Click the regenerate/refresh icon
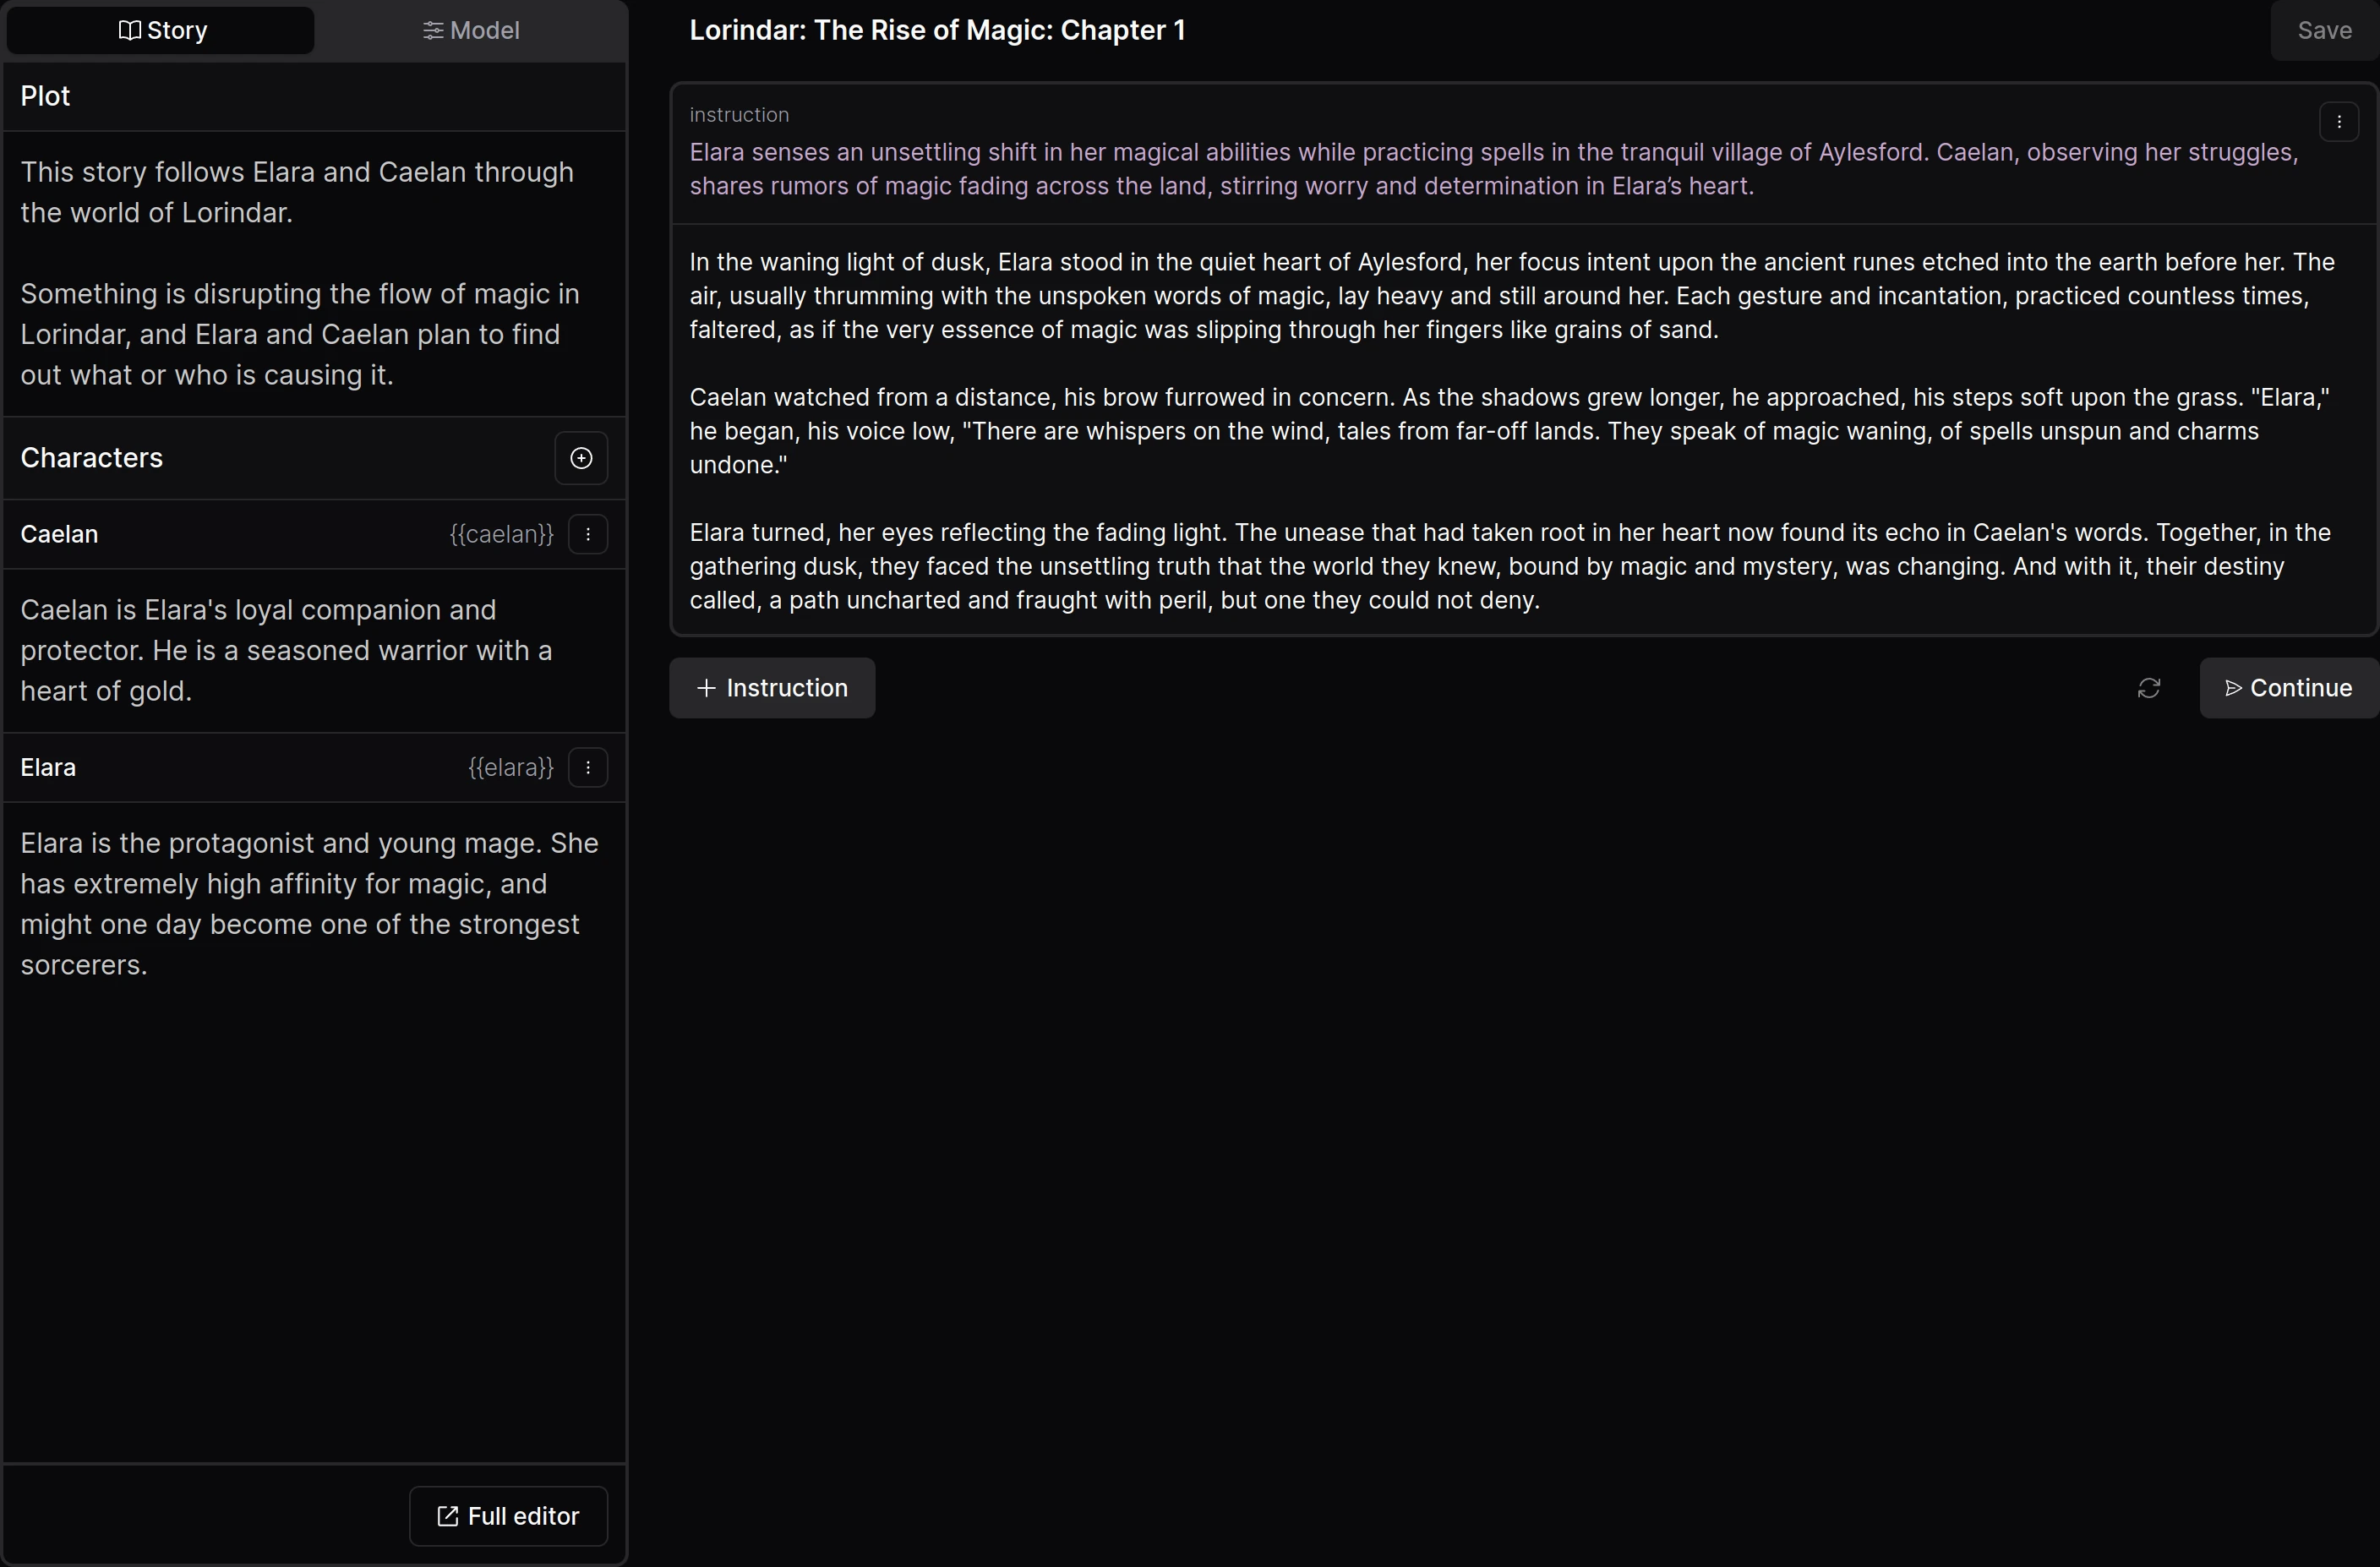The height and width of the screenshot is (1567, 2380). (x=2149, y=685)
